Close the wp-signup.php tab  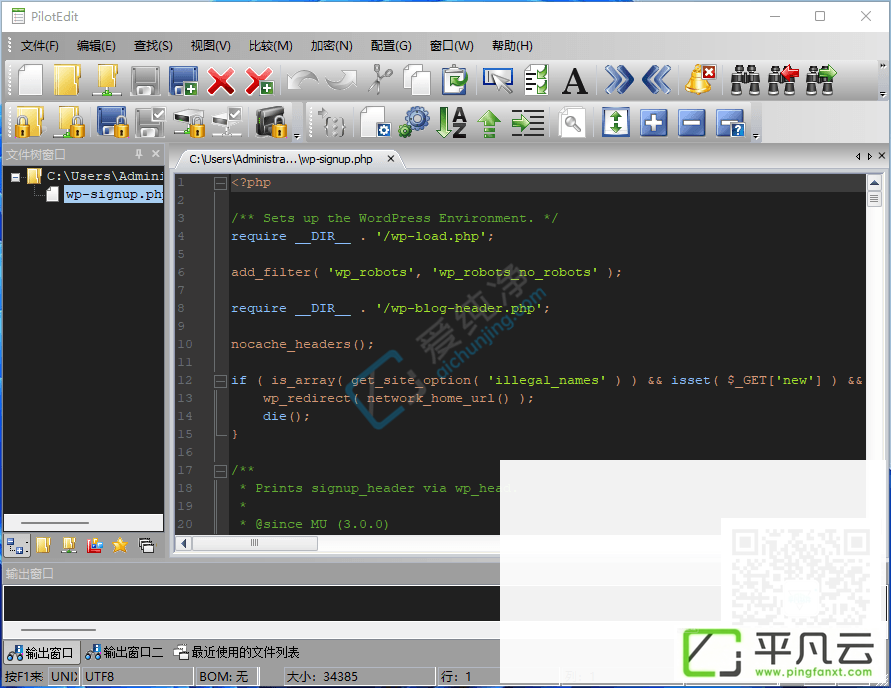click(x=390, y=159)
